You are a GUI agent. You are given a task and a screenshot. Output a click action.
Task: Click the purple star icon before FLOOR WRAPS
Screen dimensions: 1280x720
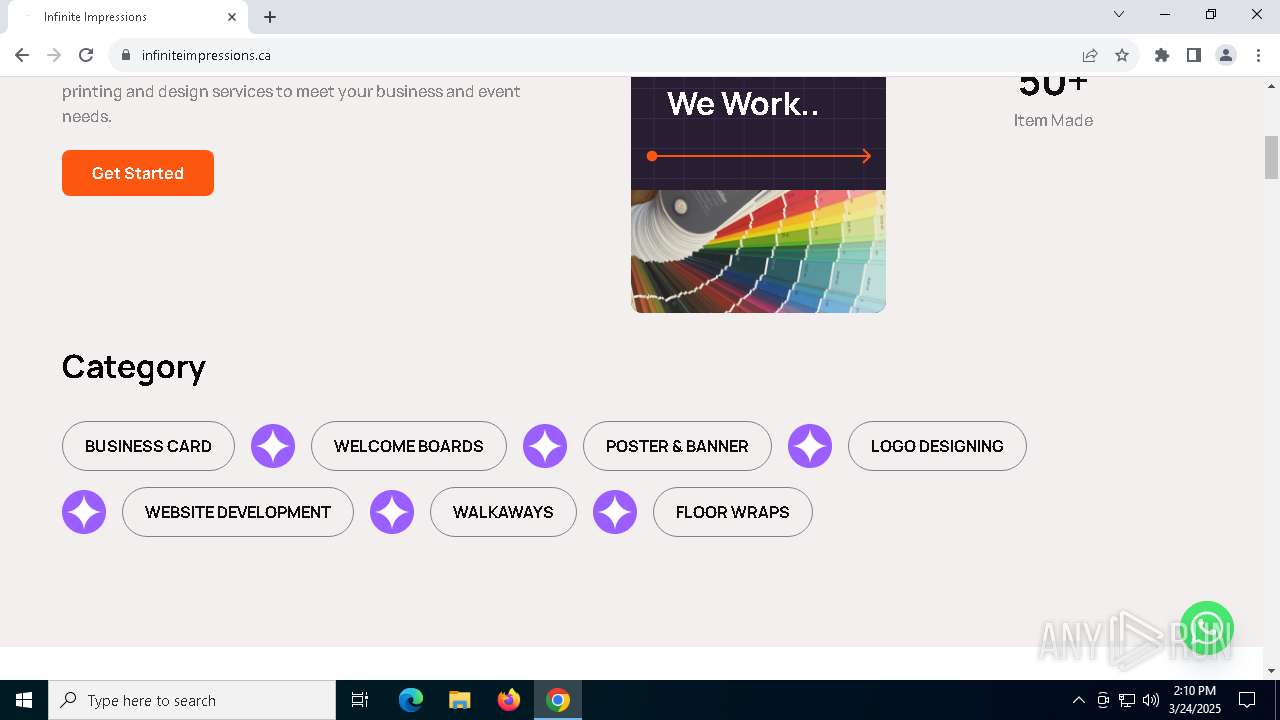(615, 512)
